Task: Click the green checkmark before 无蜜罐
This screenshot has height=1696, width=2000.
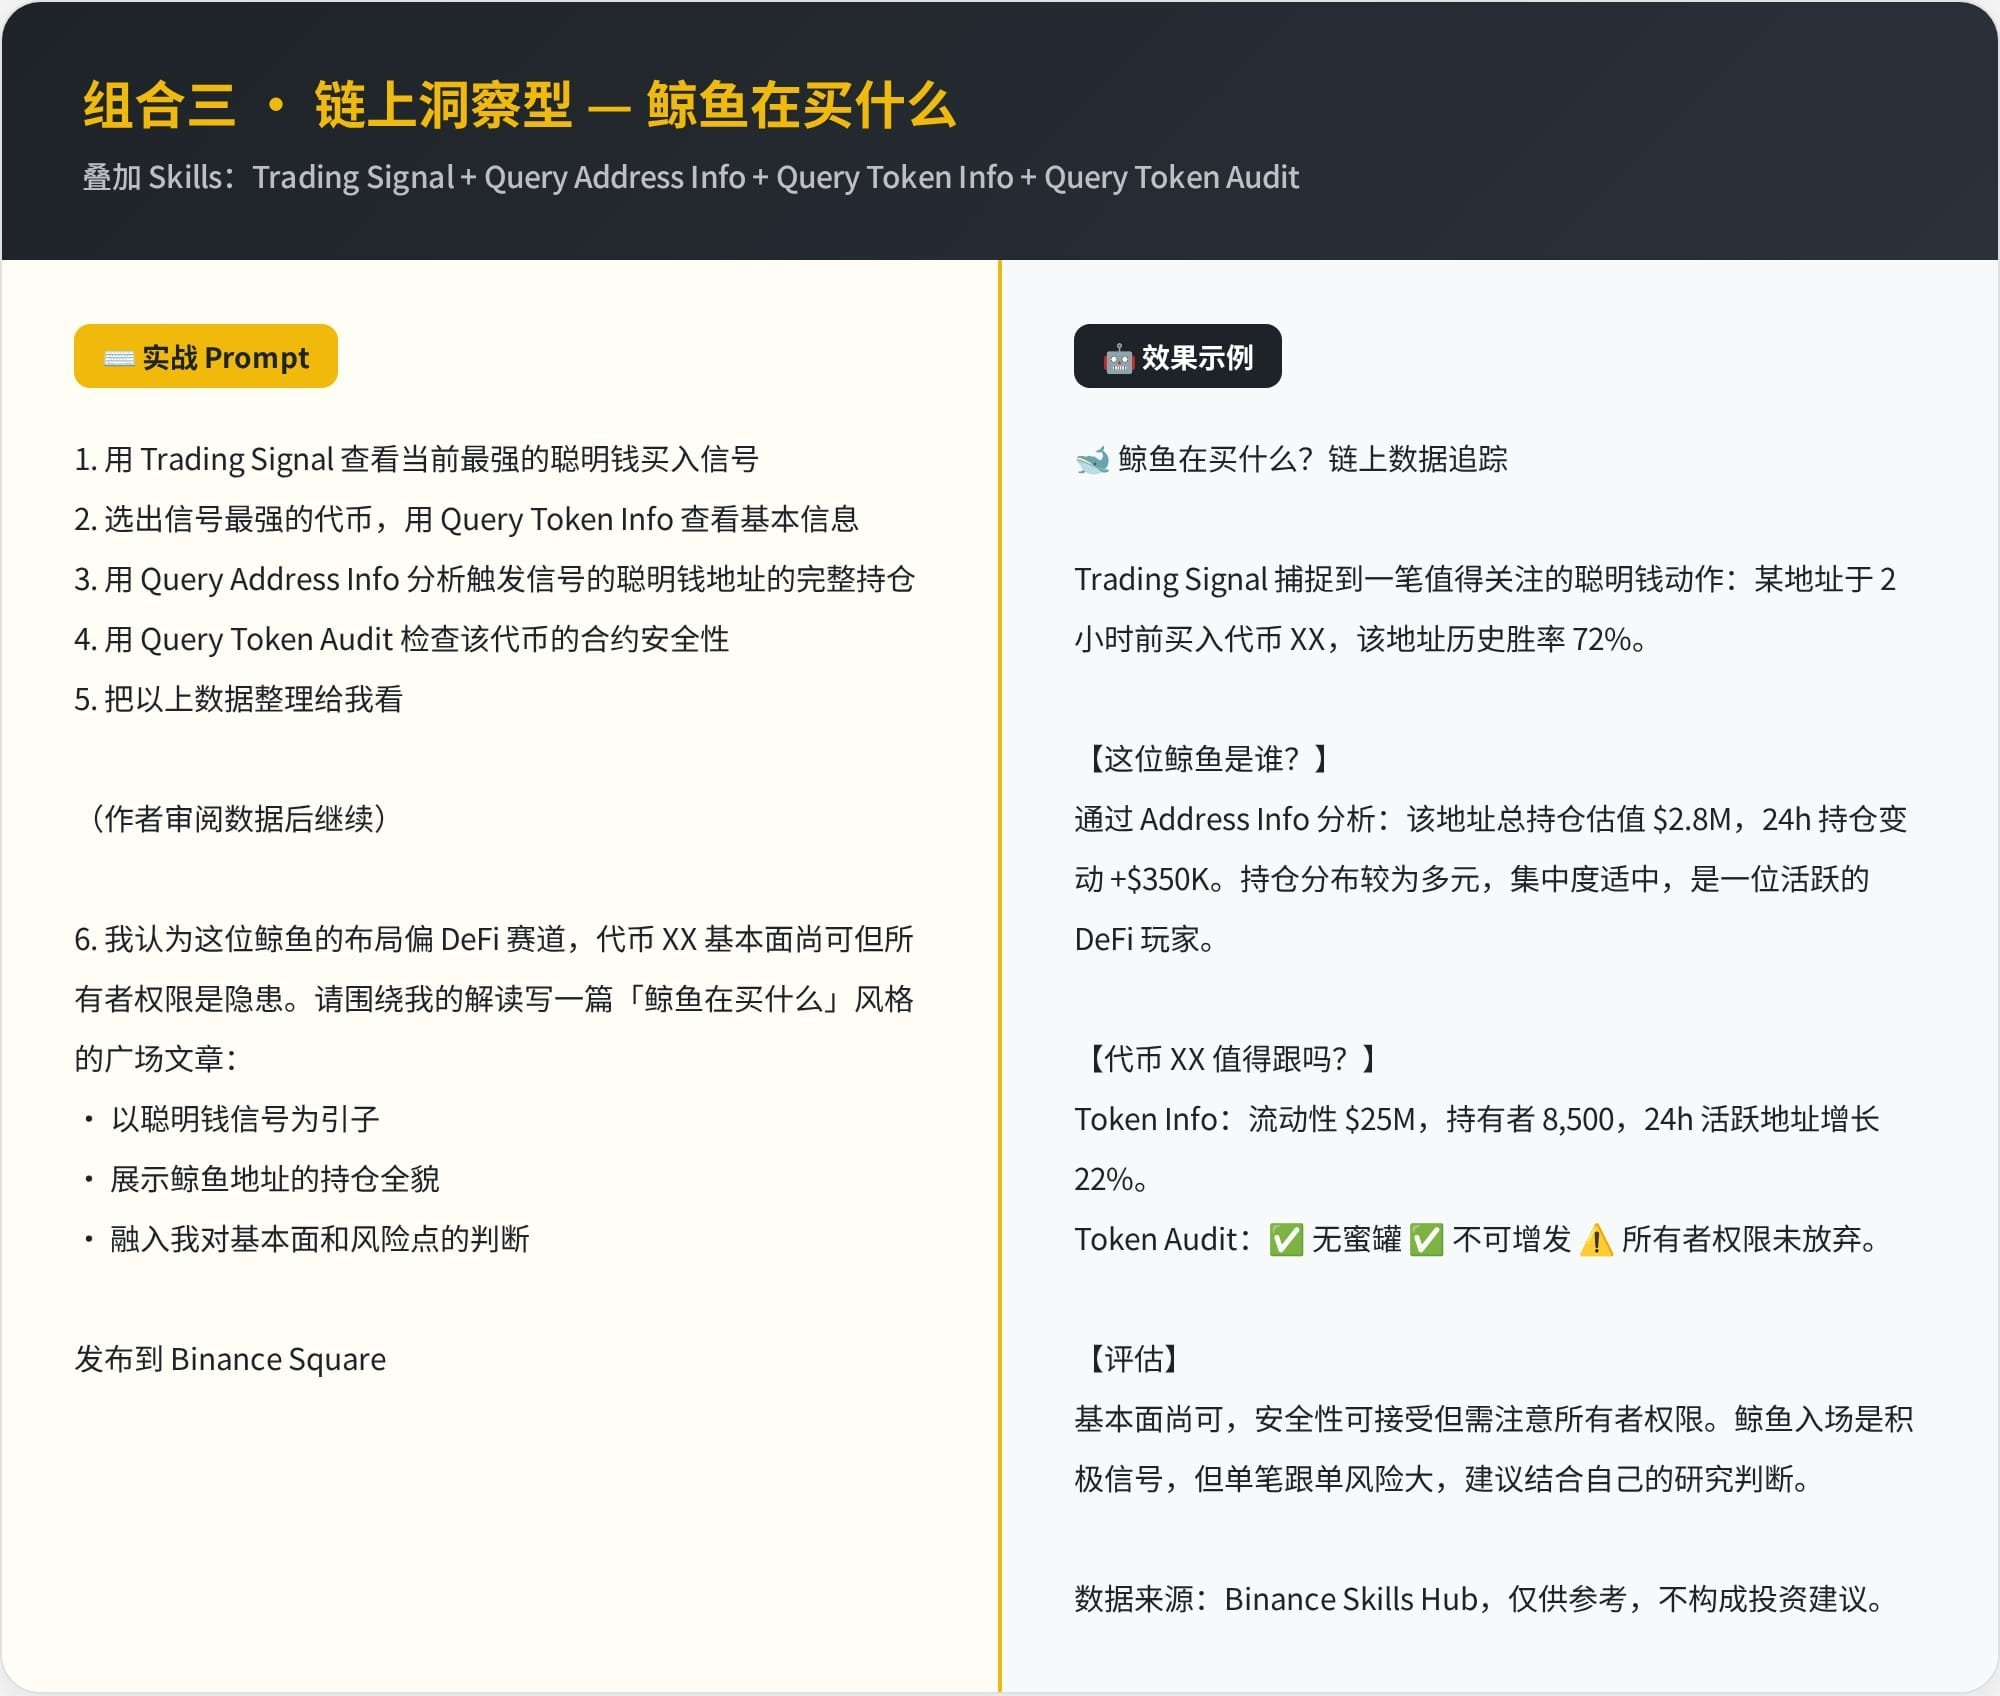Action: (x=1286, y=1240)
